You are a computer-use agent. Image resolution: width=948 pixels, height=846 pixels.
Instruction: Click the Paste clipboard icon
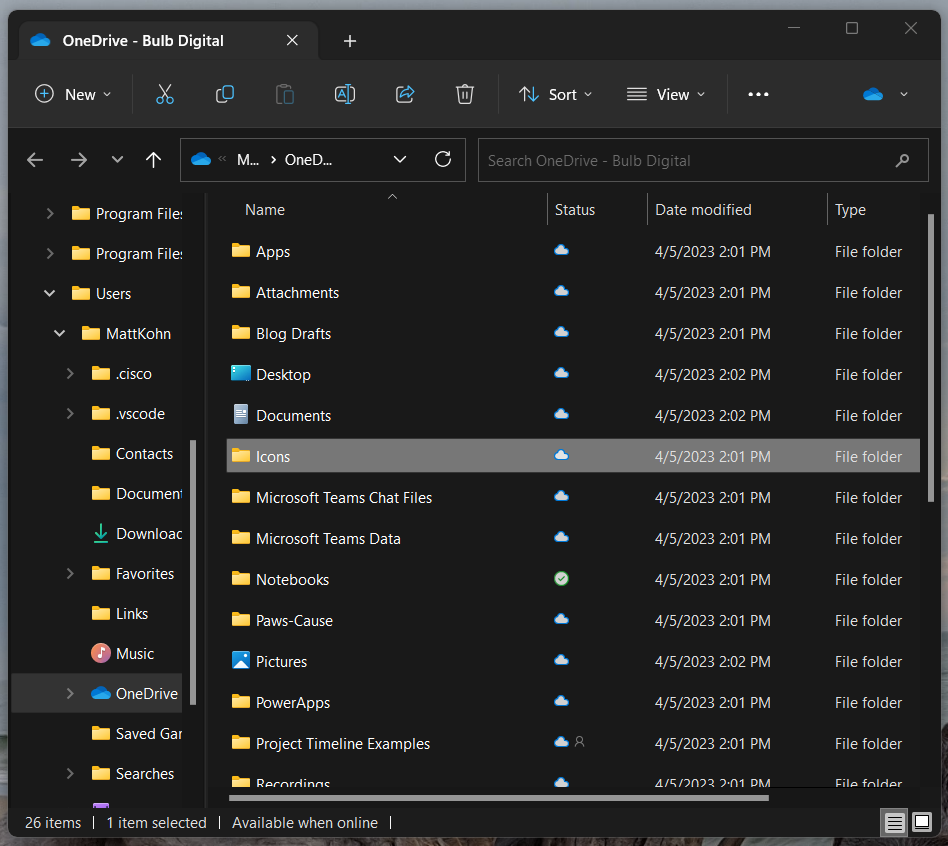tap(285, 94)
